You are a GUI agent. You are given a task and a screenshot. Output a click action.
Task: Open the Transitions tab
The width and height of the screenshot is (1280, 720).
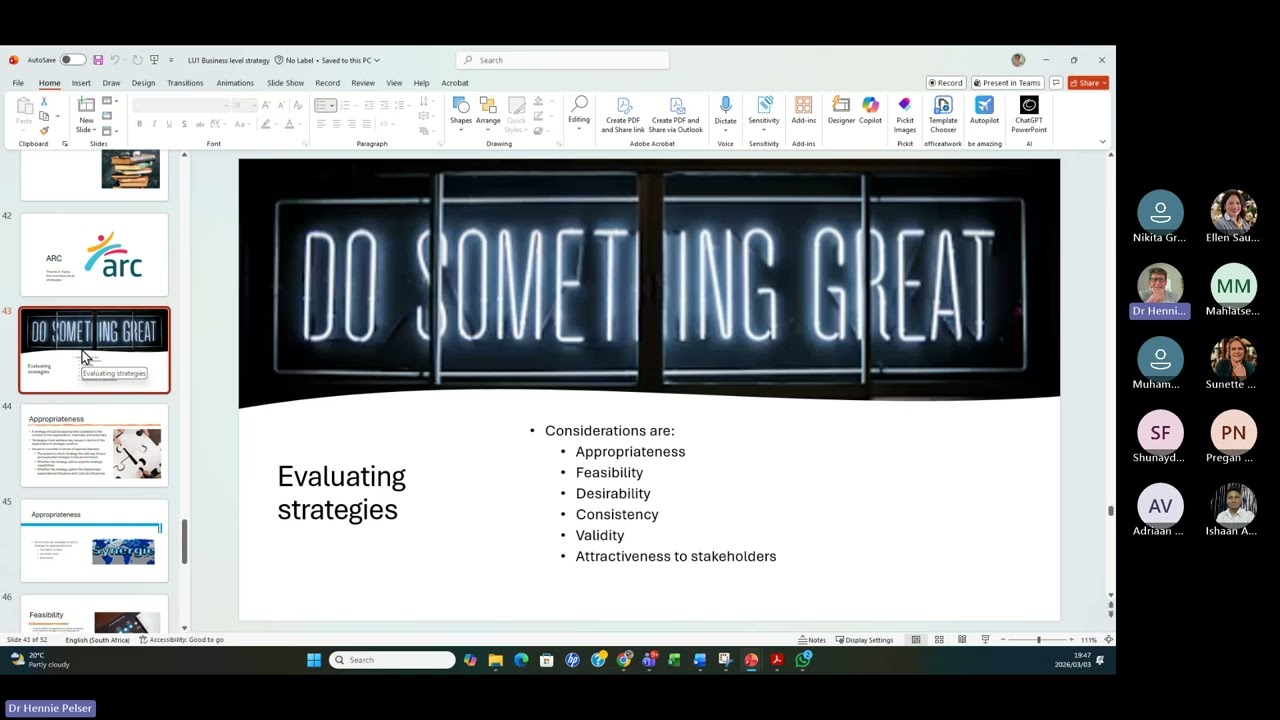pos(185,83)
